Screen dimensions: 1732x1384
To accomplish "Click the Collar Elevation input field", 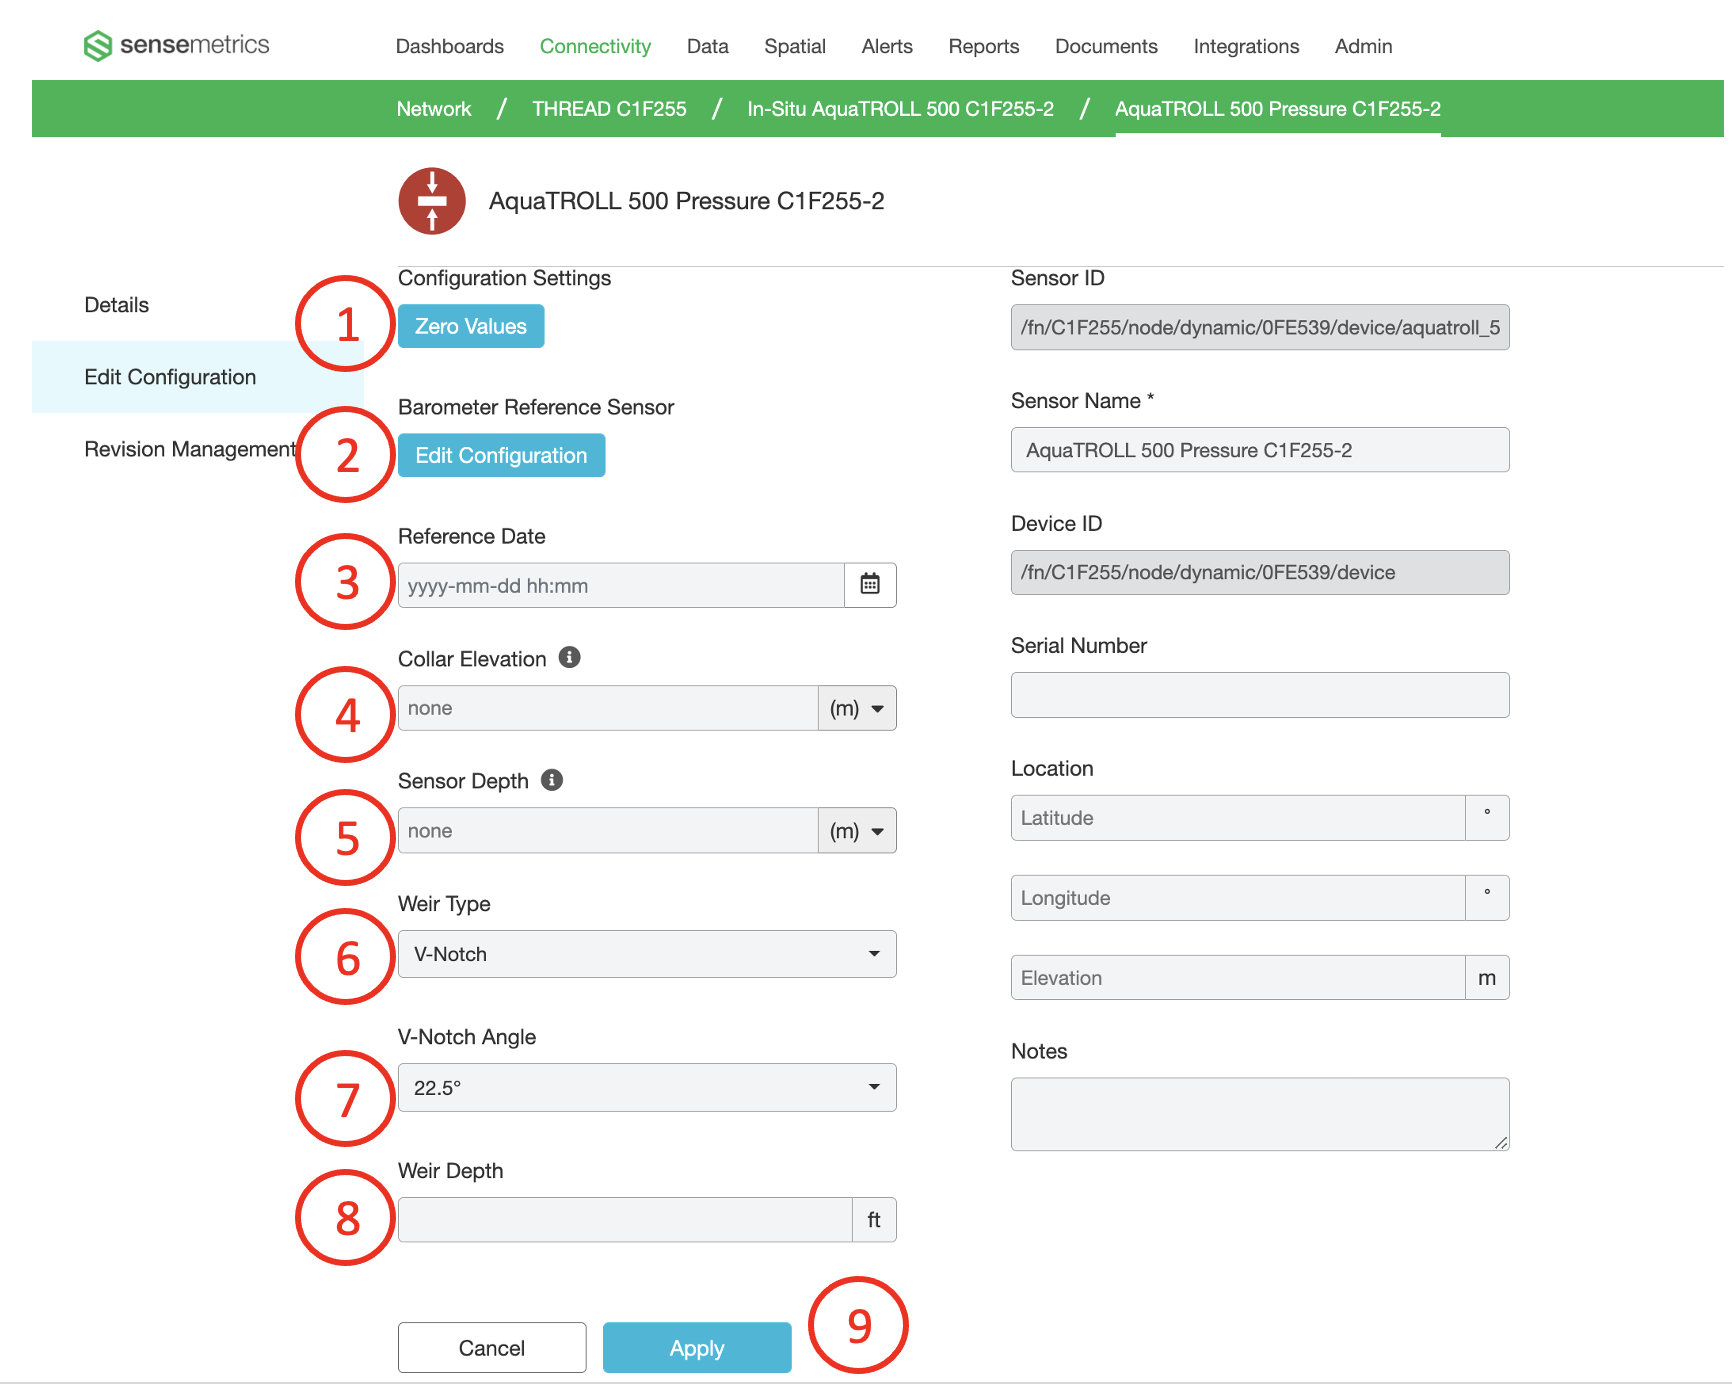I will (x=608, y=708).
